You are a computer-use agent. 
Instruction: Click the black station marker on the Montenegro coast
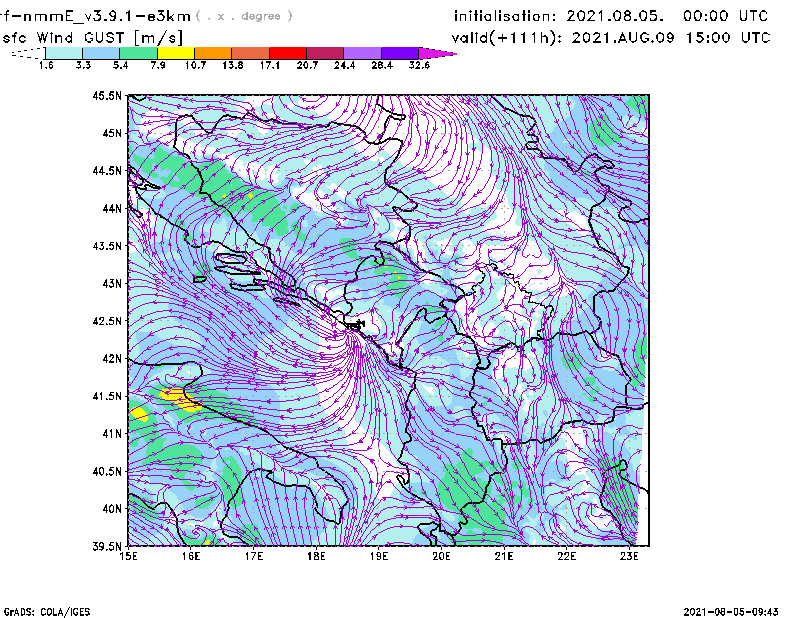point(357,324)
